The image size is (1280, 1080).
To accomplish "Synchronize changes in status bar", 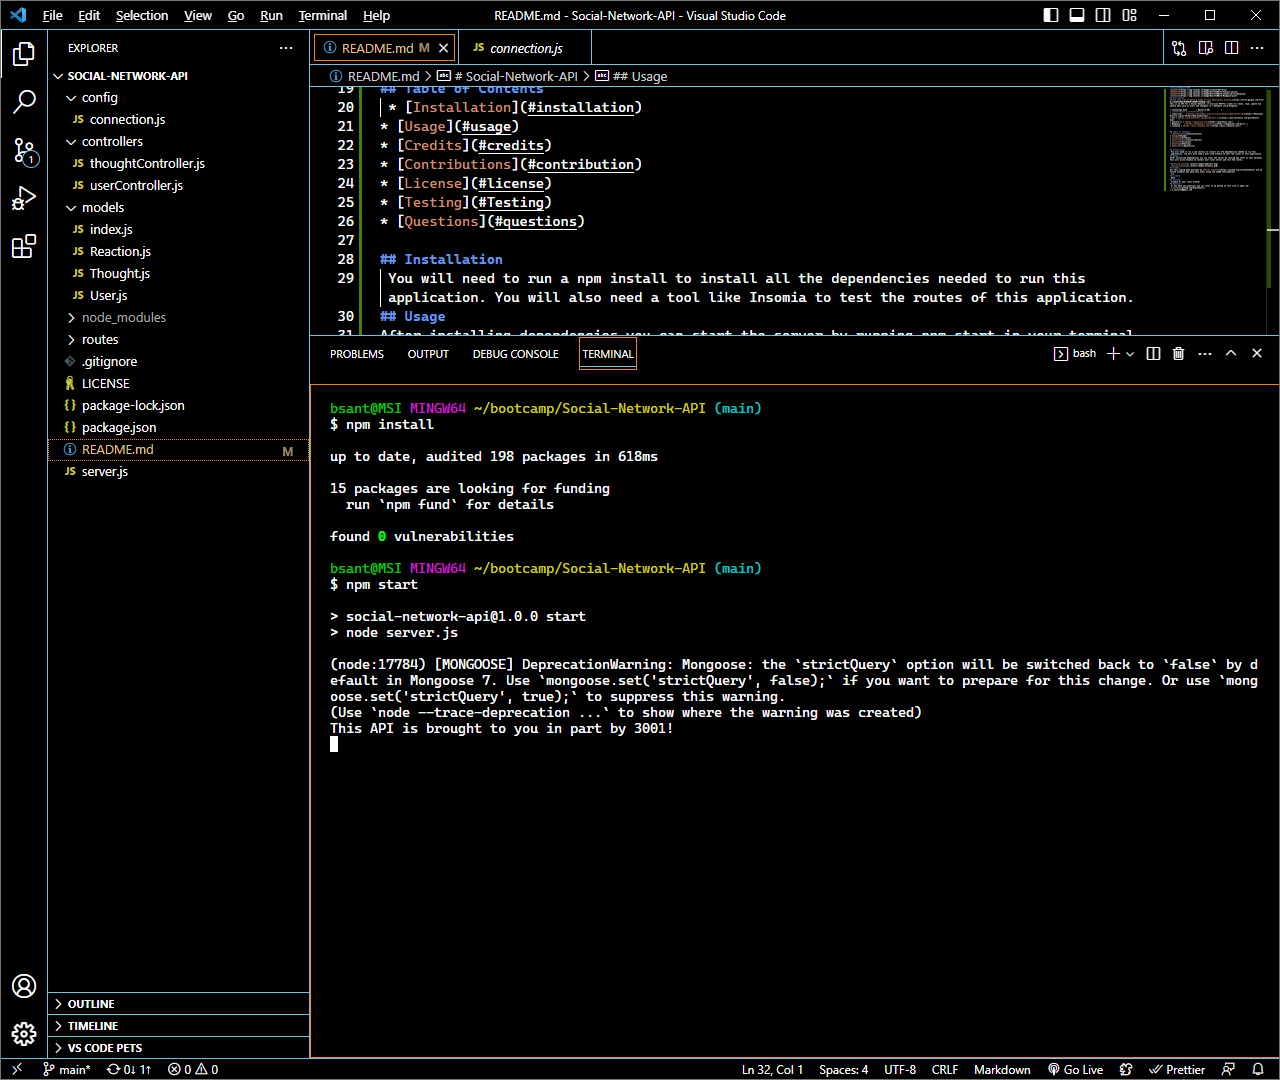I will (129, 1069).
